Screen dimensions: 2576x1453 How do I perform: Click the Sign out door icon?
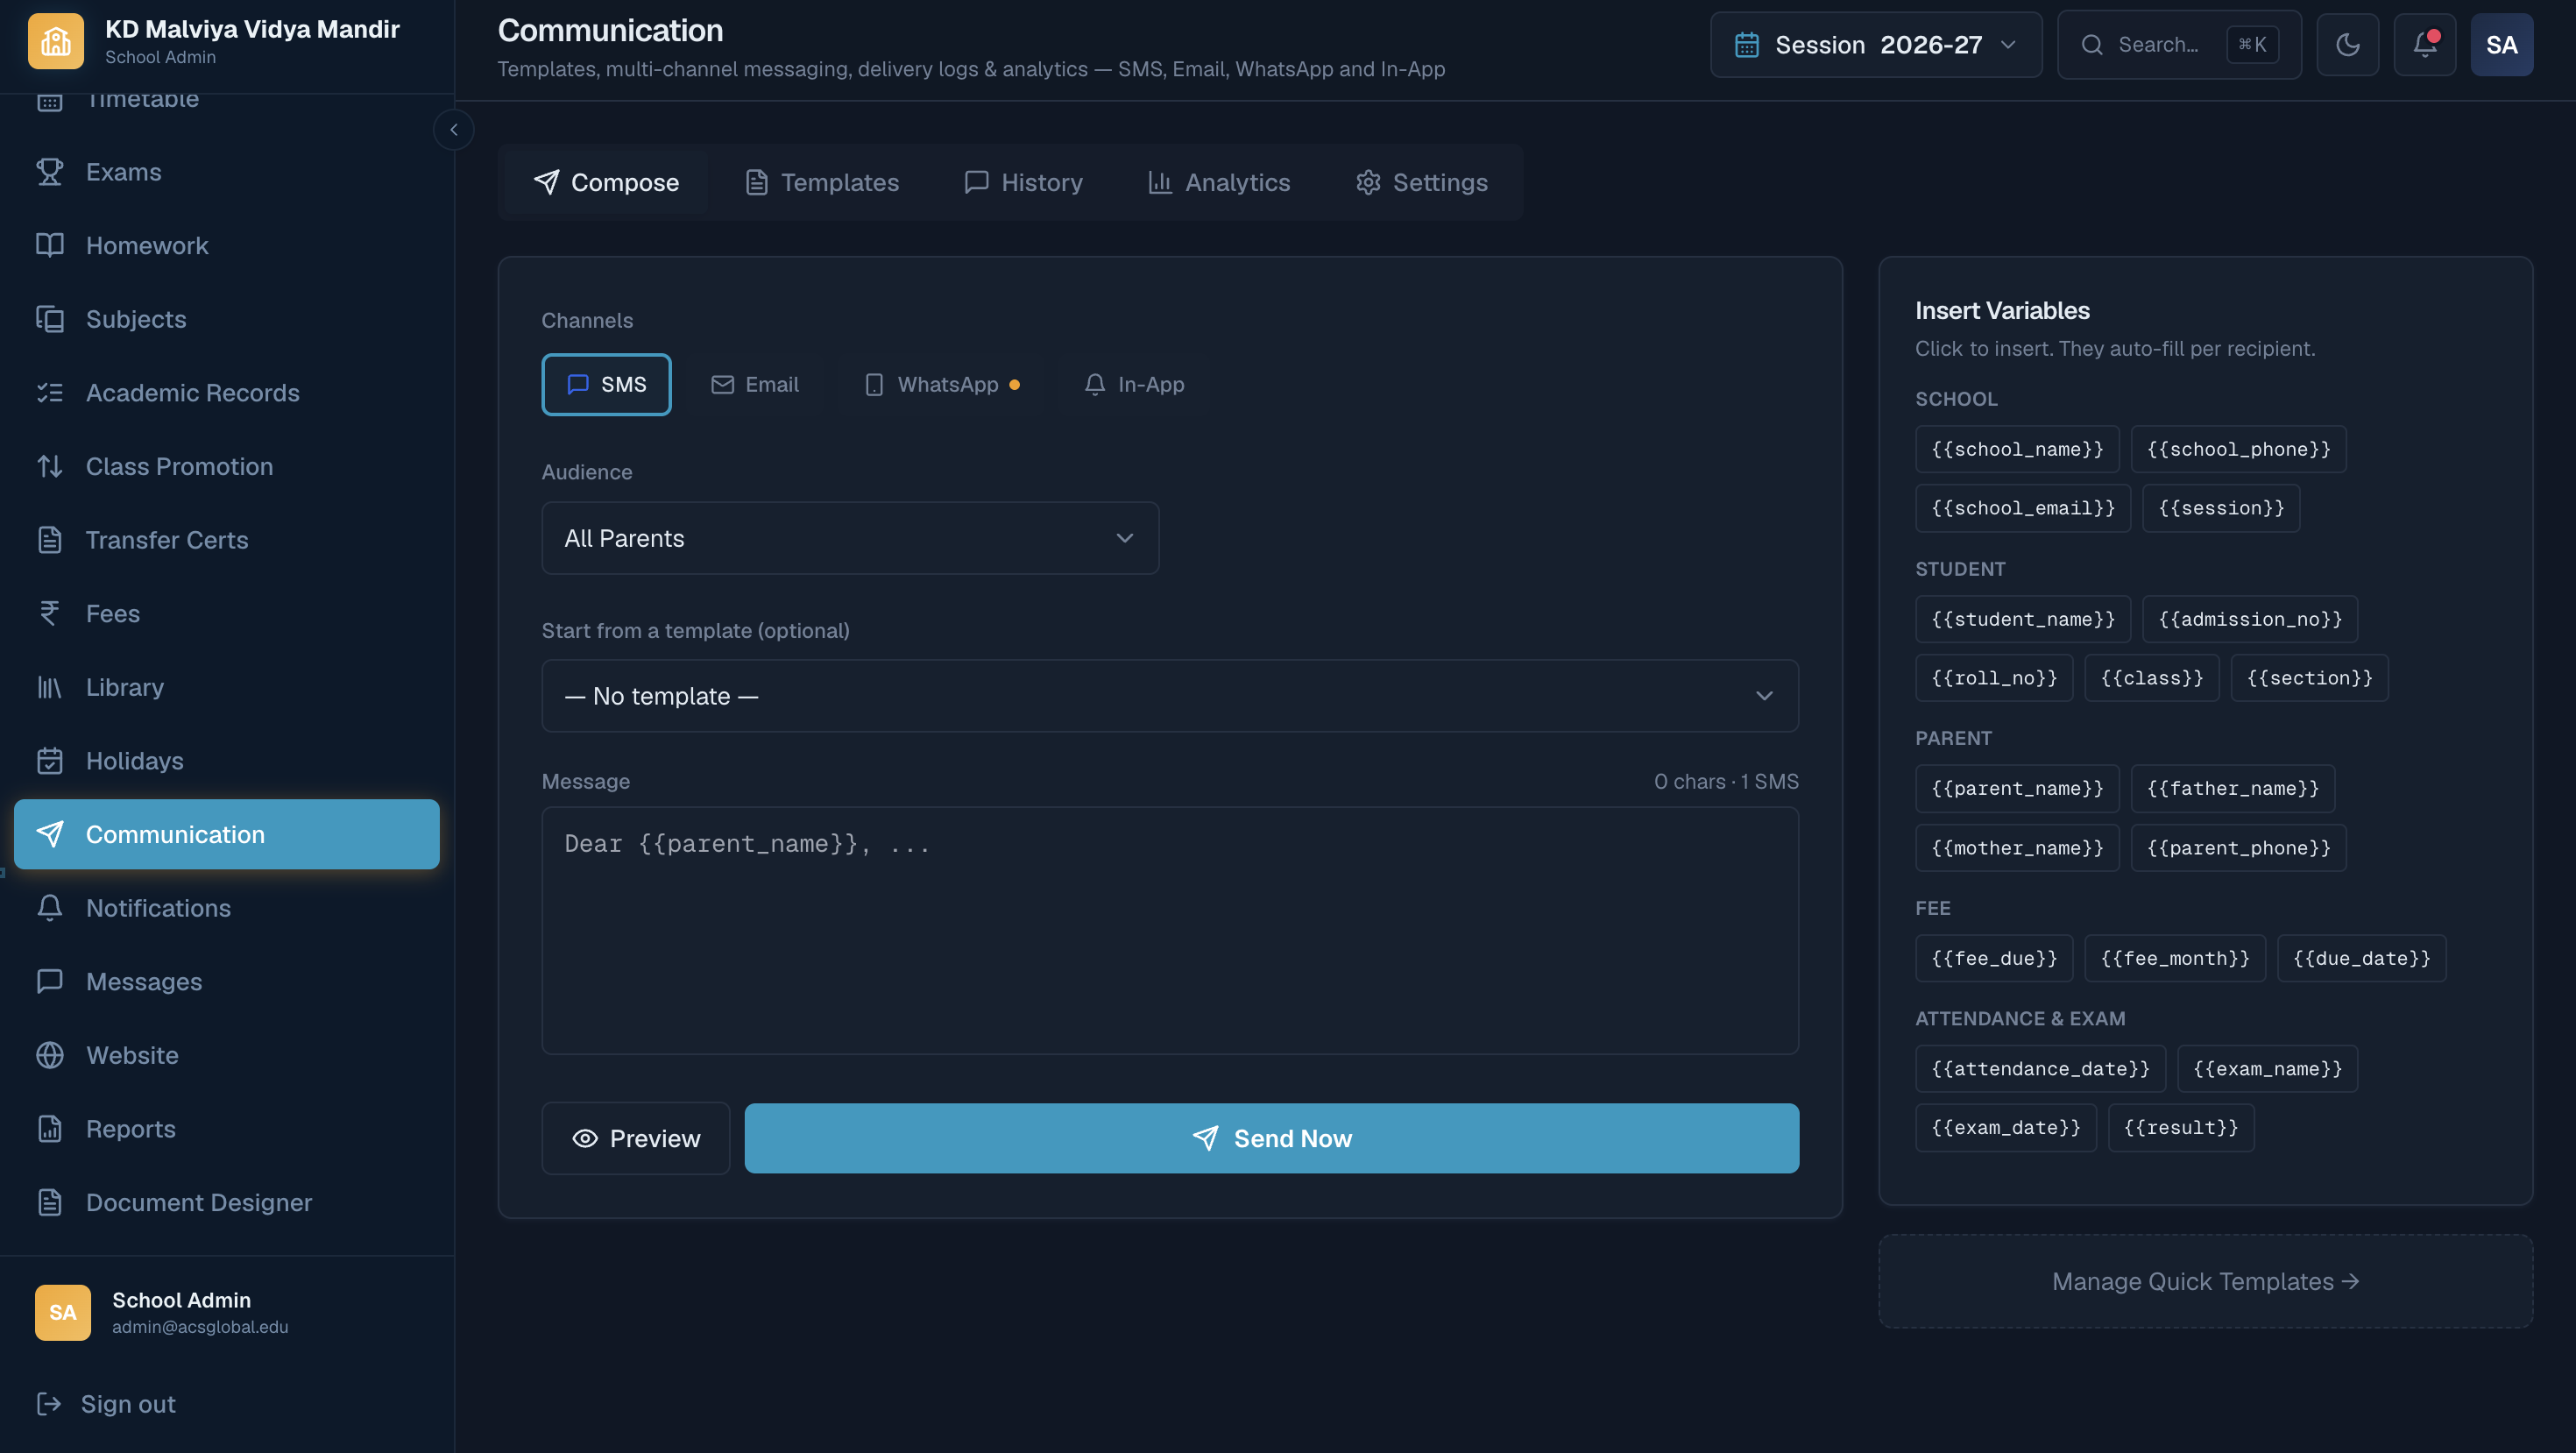49,1404
